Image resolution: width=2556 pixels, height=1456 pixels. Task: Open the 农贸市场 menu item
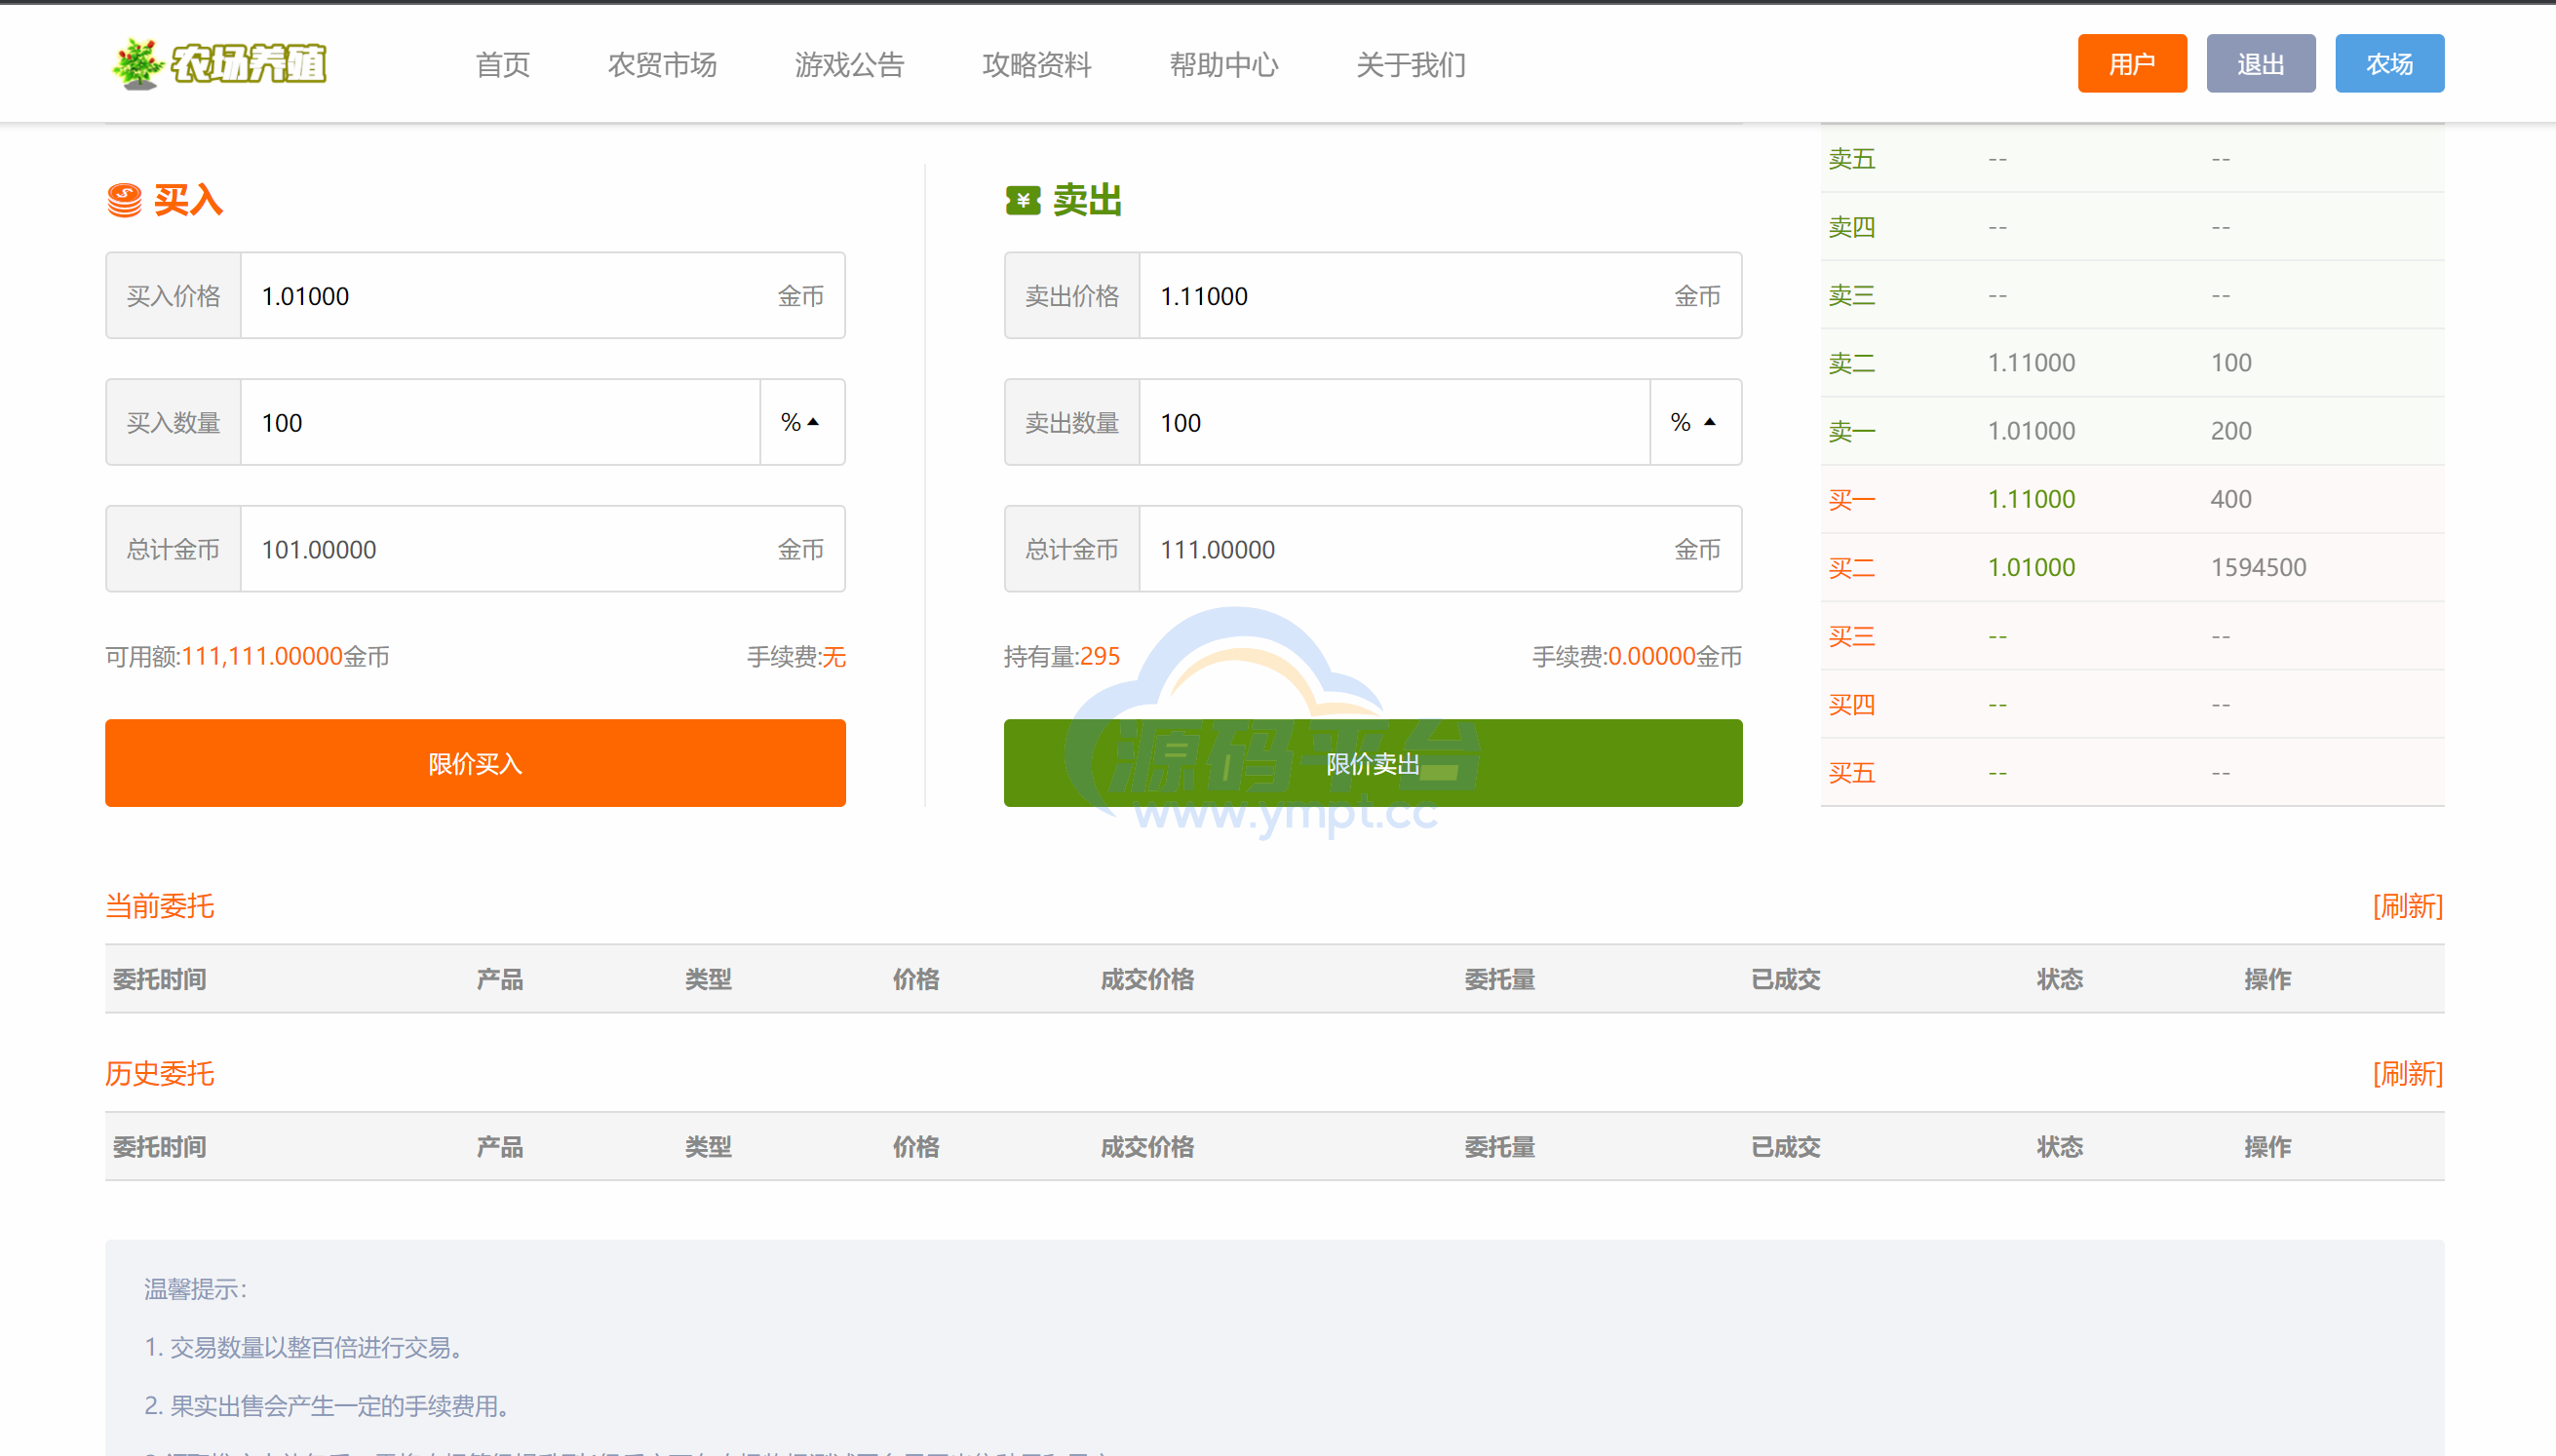[x=662, y=65]
